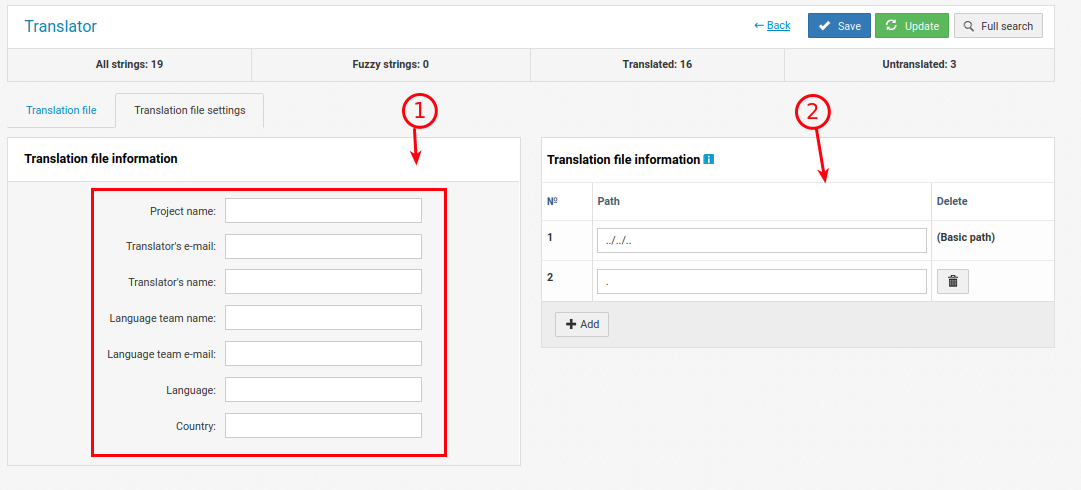
Task: Click the Country input field
Action: (323, 426)
